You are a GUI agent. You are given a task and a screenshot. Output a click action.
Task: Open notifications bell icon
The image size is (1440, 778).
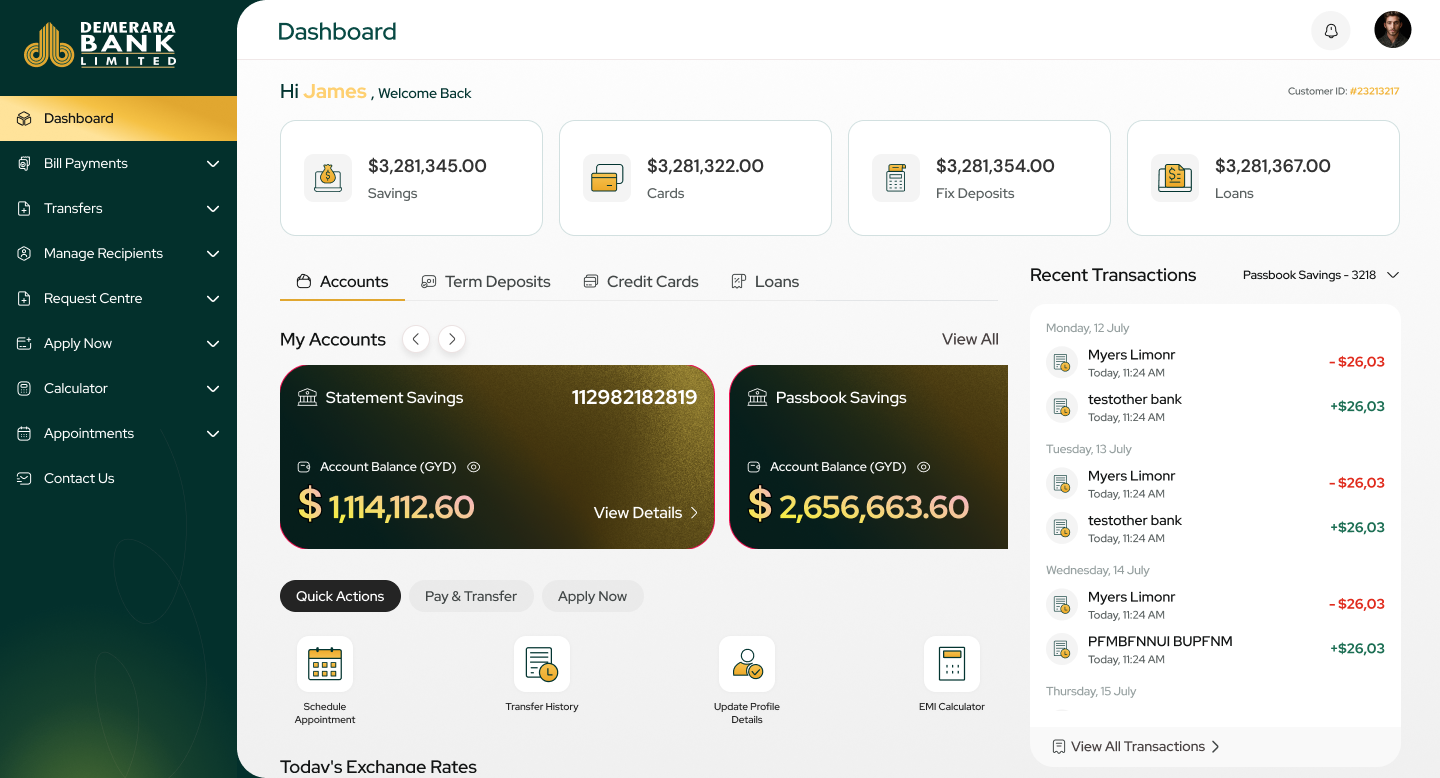point(1331,31)
